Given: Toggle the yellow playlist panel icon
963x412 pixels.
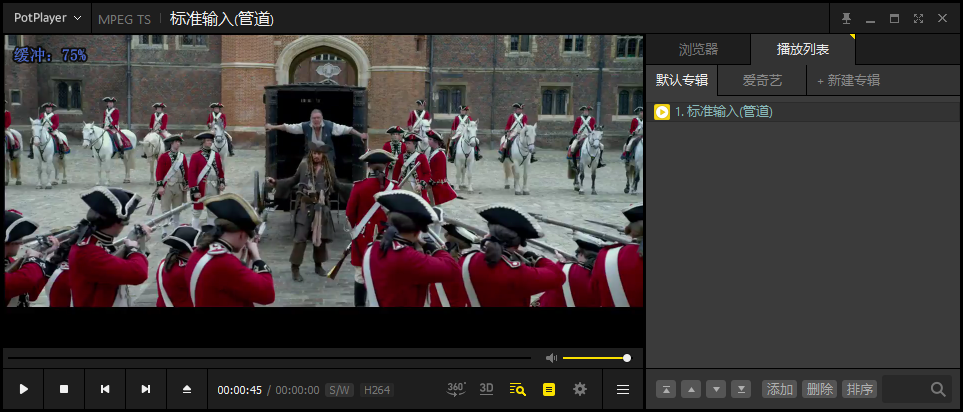Looking at the screenshot, I should click(549, 389).
